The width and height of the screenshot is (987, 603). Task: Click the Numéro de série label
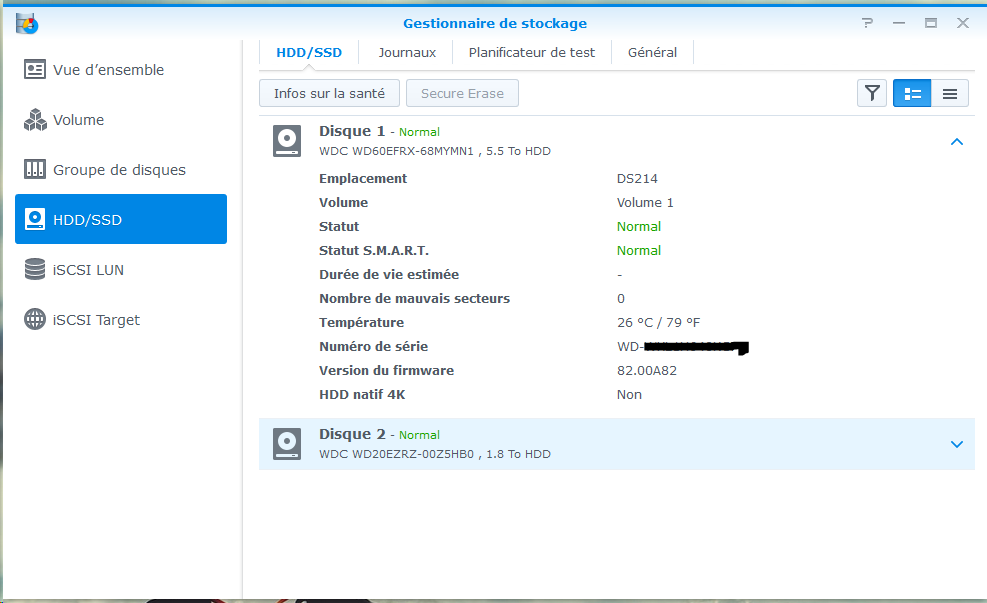click(x=373, y=346)
